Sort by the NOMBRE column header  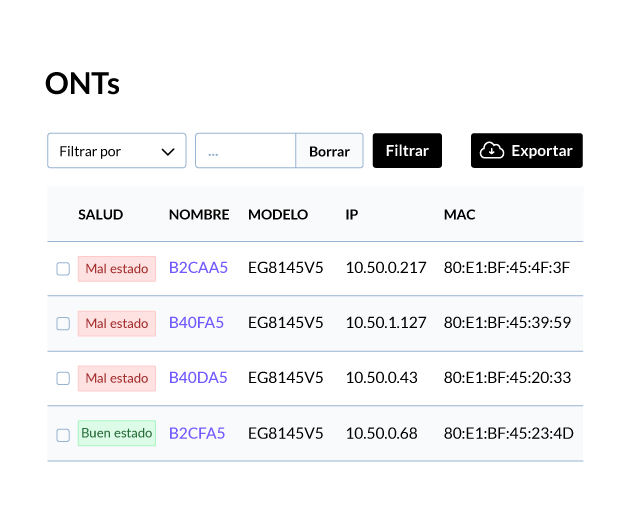click(199, 214)
